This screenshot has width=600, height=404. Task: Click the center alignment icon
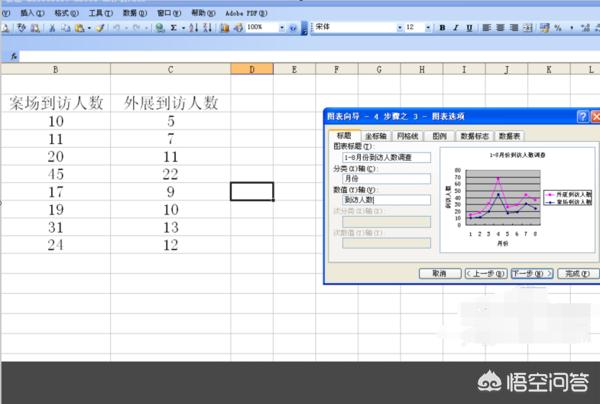point(500,28)
